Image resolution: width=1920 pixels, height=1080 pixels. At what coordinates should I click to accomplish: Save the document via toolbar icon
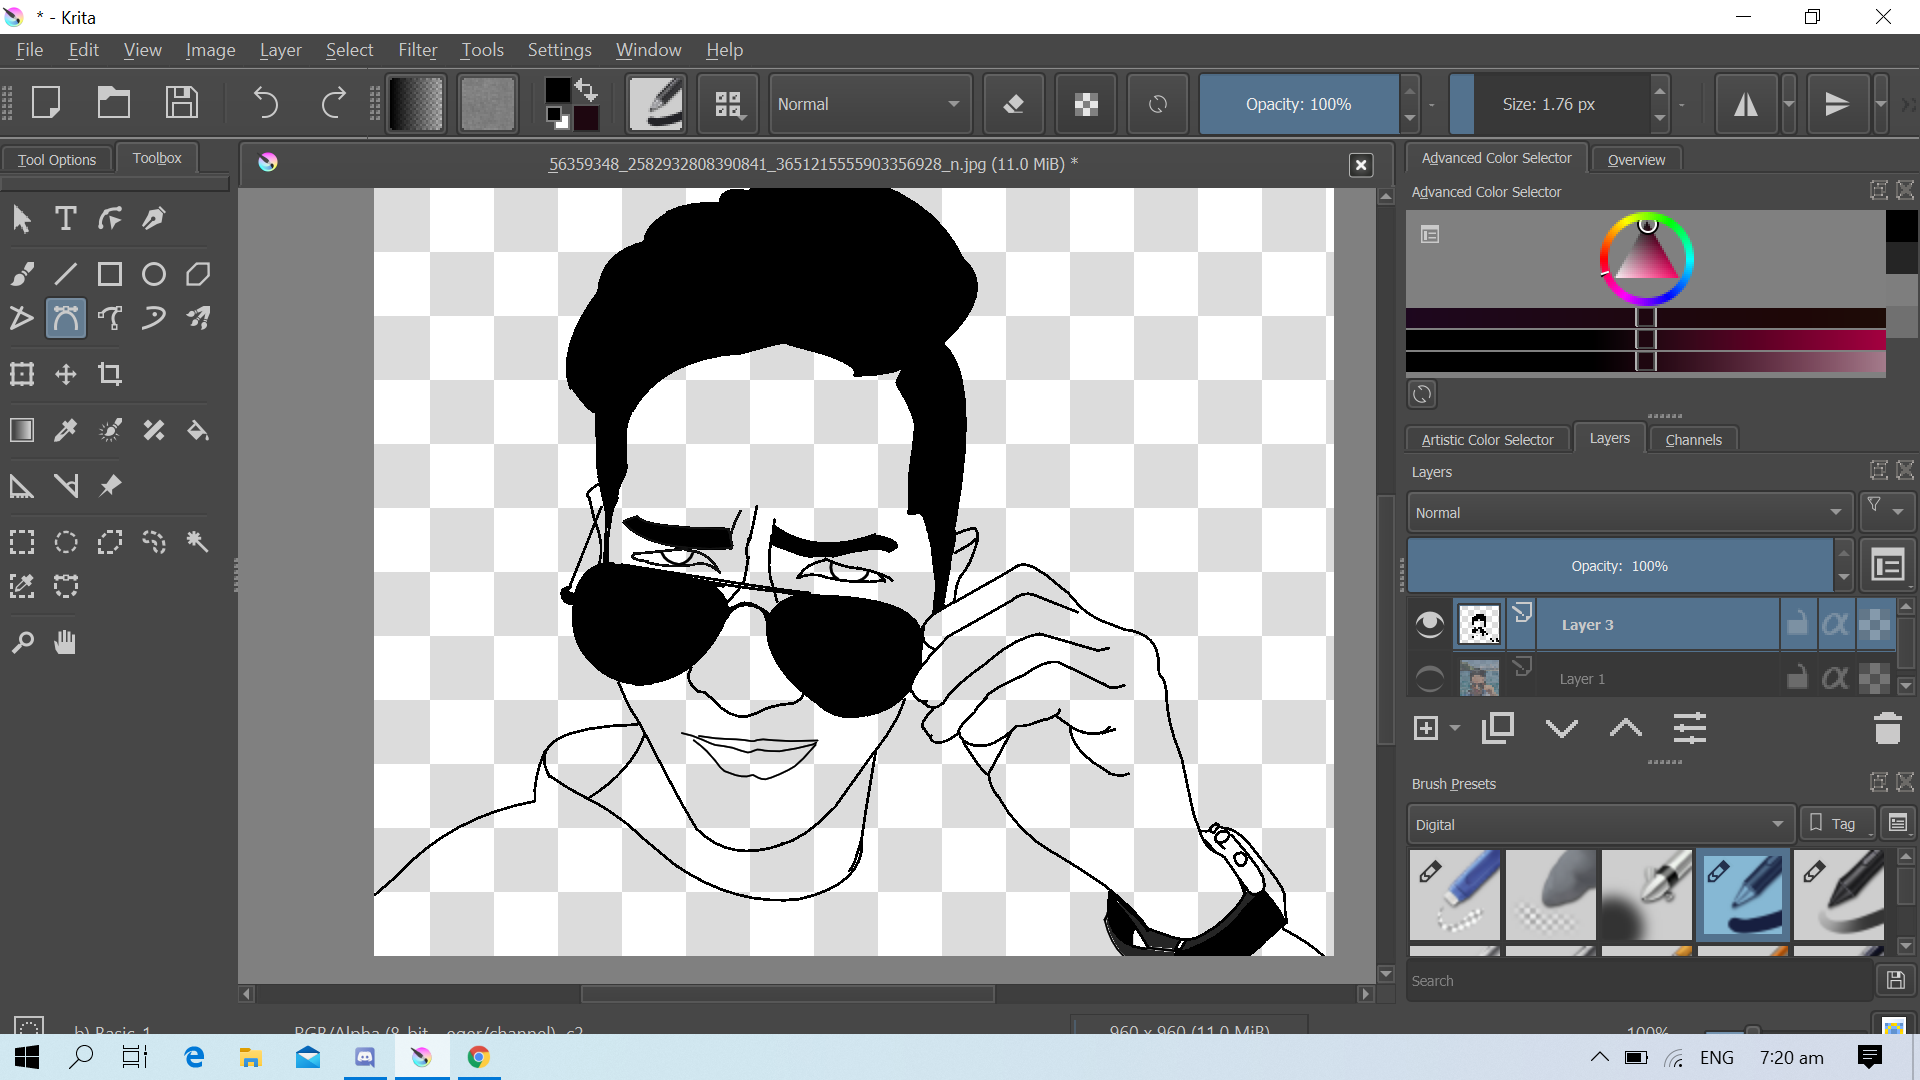pyautogui.click(x=182, y=103)
